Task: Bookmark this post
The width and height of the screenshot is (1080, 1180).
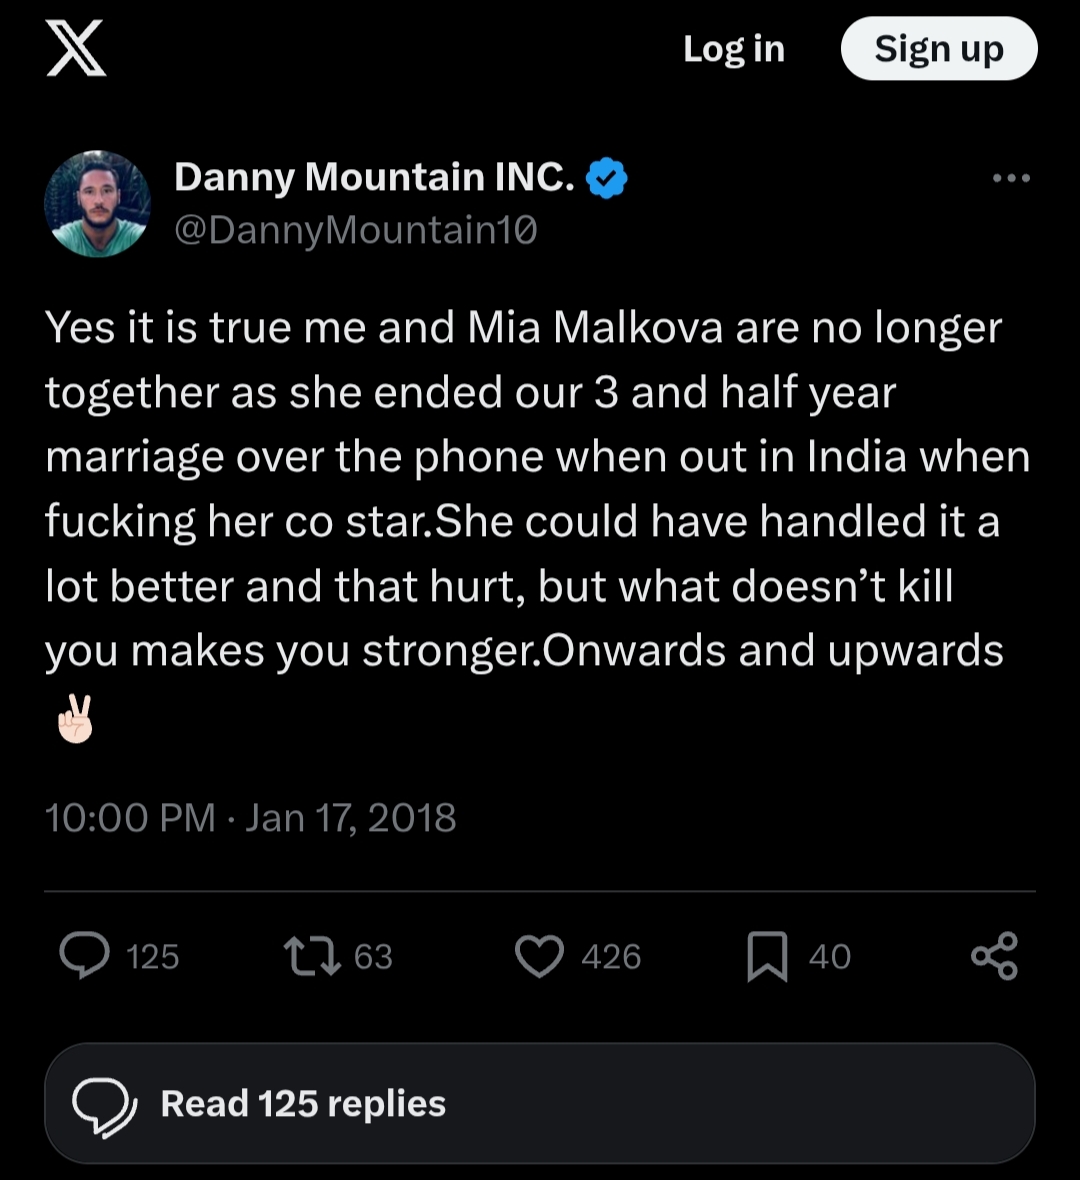Action: pos(767,956)
